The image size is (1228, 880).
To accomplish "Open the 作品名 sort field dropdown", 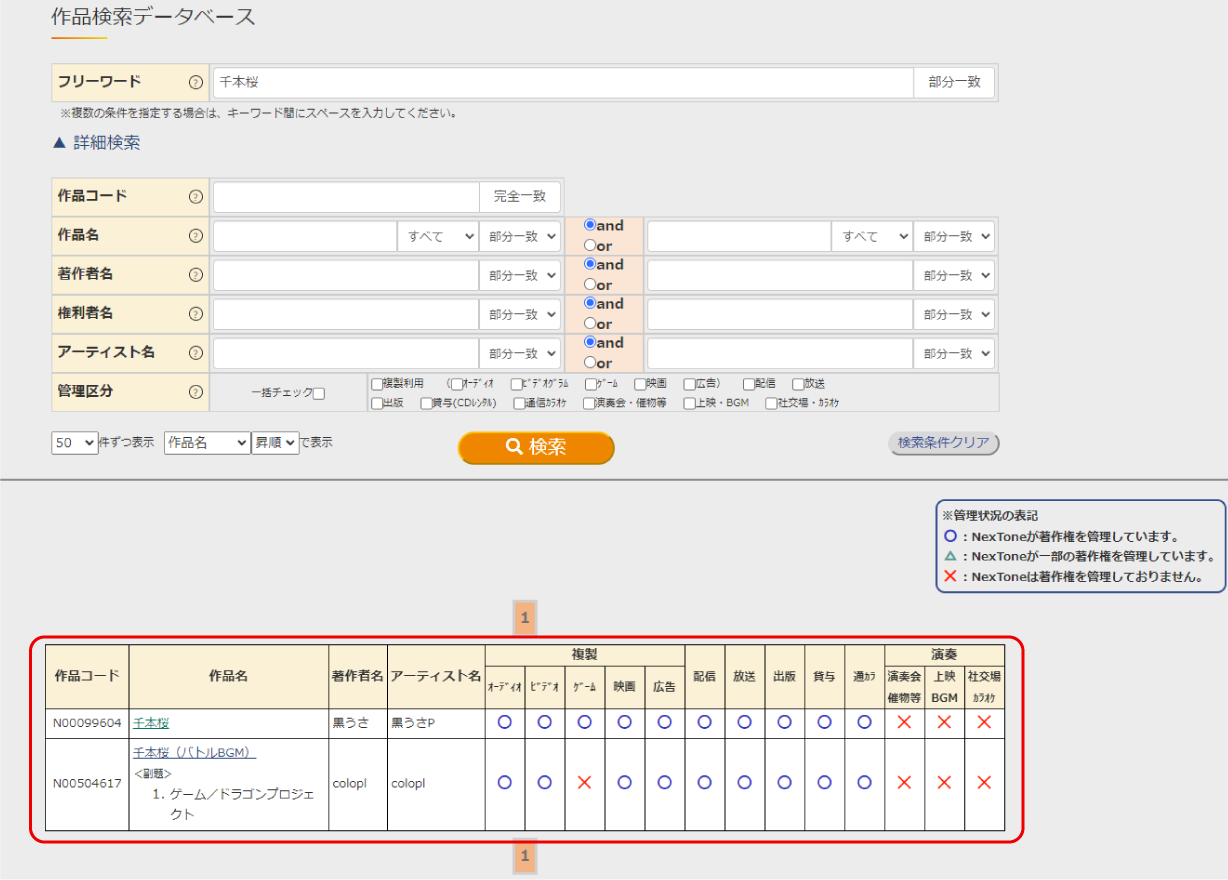I will (207, 442).
